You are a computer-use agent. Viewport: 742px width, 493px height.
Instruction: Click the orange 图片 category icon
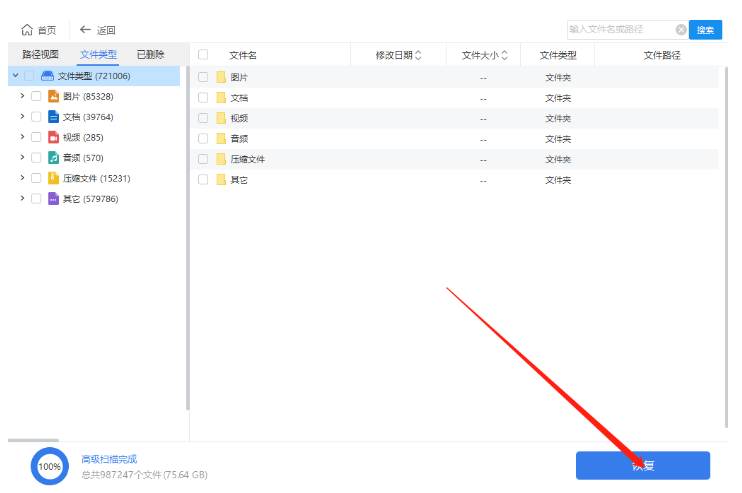pyautogui.click(x=54, y=97)
